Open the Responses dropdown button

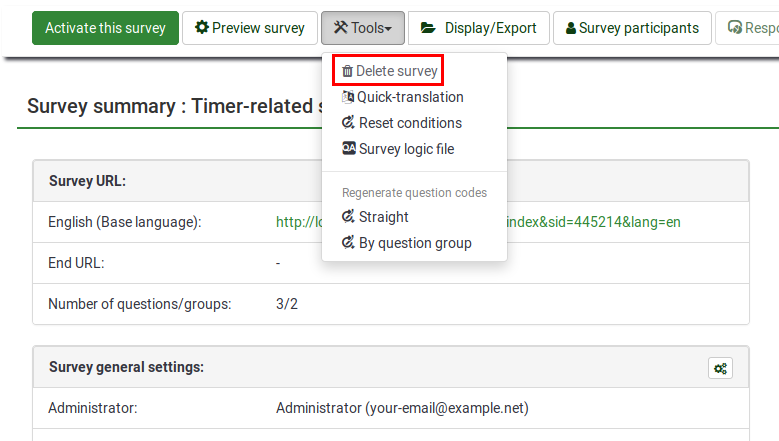(748, 28)
